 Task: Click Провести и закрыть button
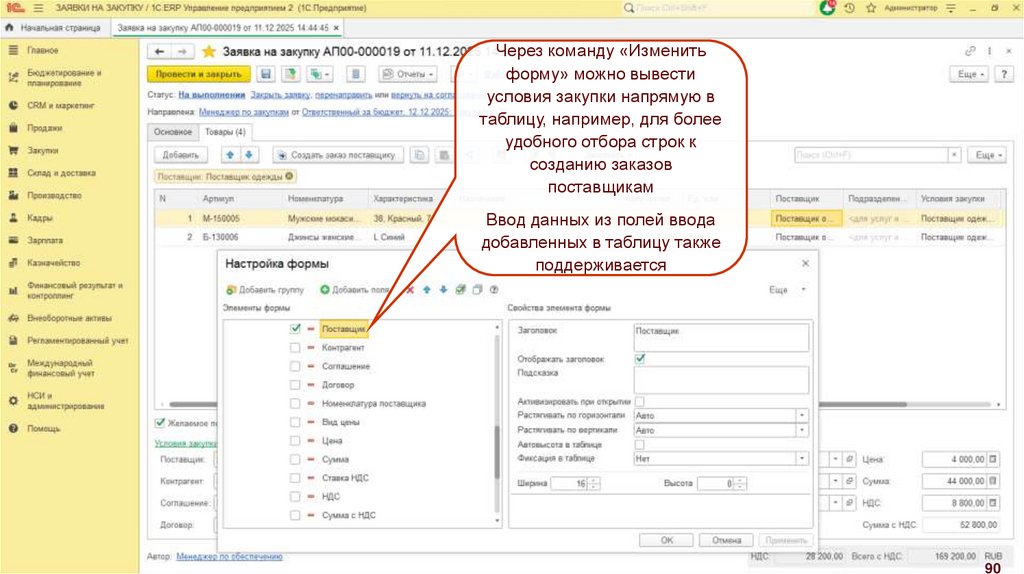tap(199, 74)
